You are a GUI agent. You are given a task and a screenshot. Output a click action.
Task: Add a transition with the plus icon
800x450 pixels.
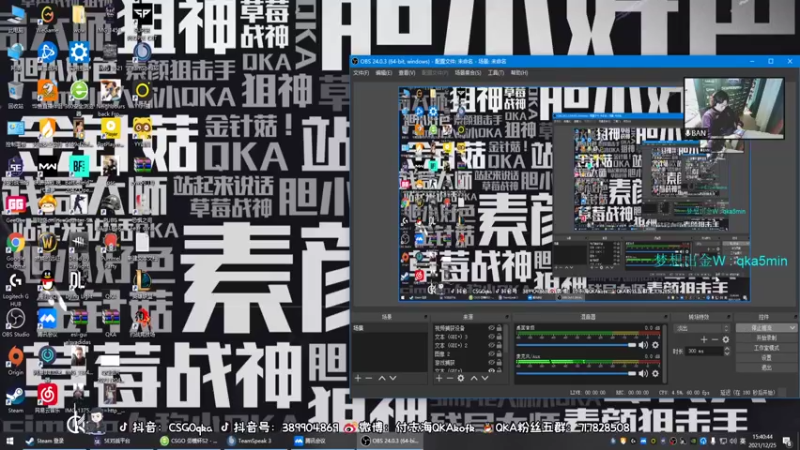click(x=704, y=339)
